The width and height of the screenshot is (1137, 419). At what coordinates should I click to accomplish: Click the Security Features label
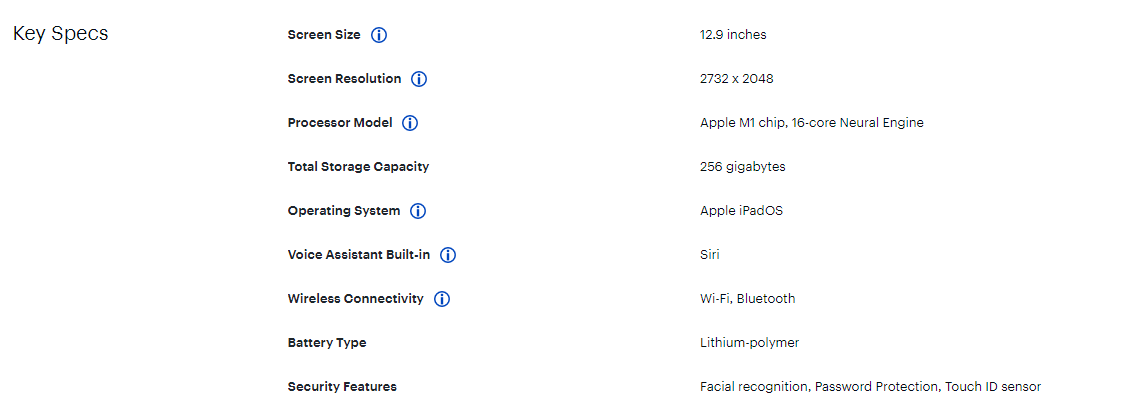[342, 386]
